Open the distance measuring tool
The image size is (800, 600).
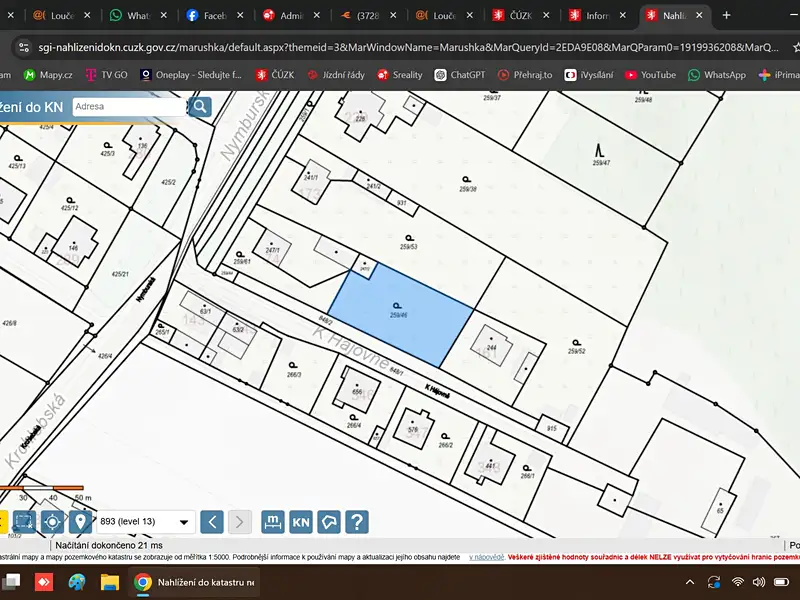click(273, 521)
